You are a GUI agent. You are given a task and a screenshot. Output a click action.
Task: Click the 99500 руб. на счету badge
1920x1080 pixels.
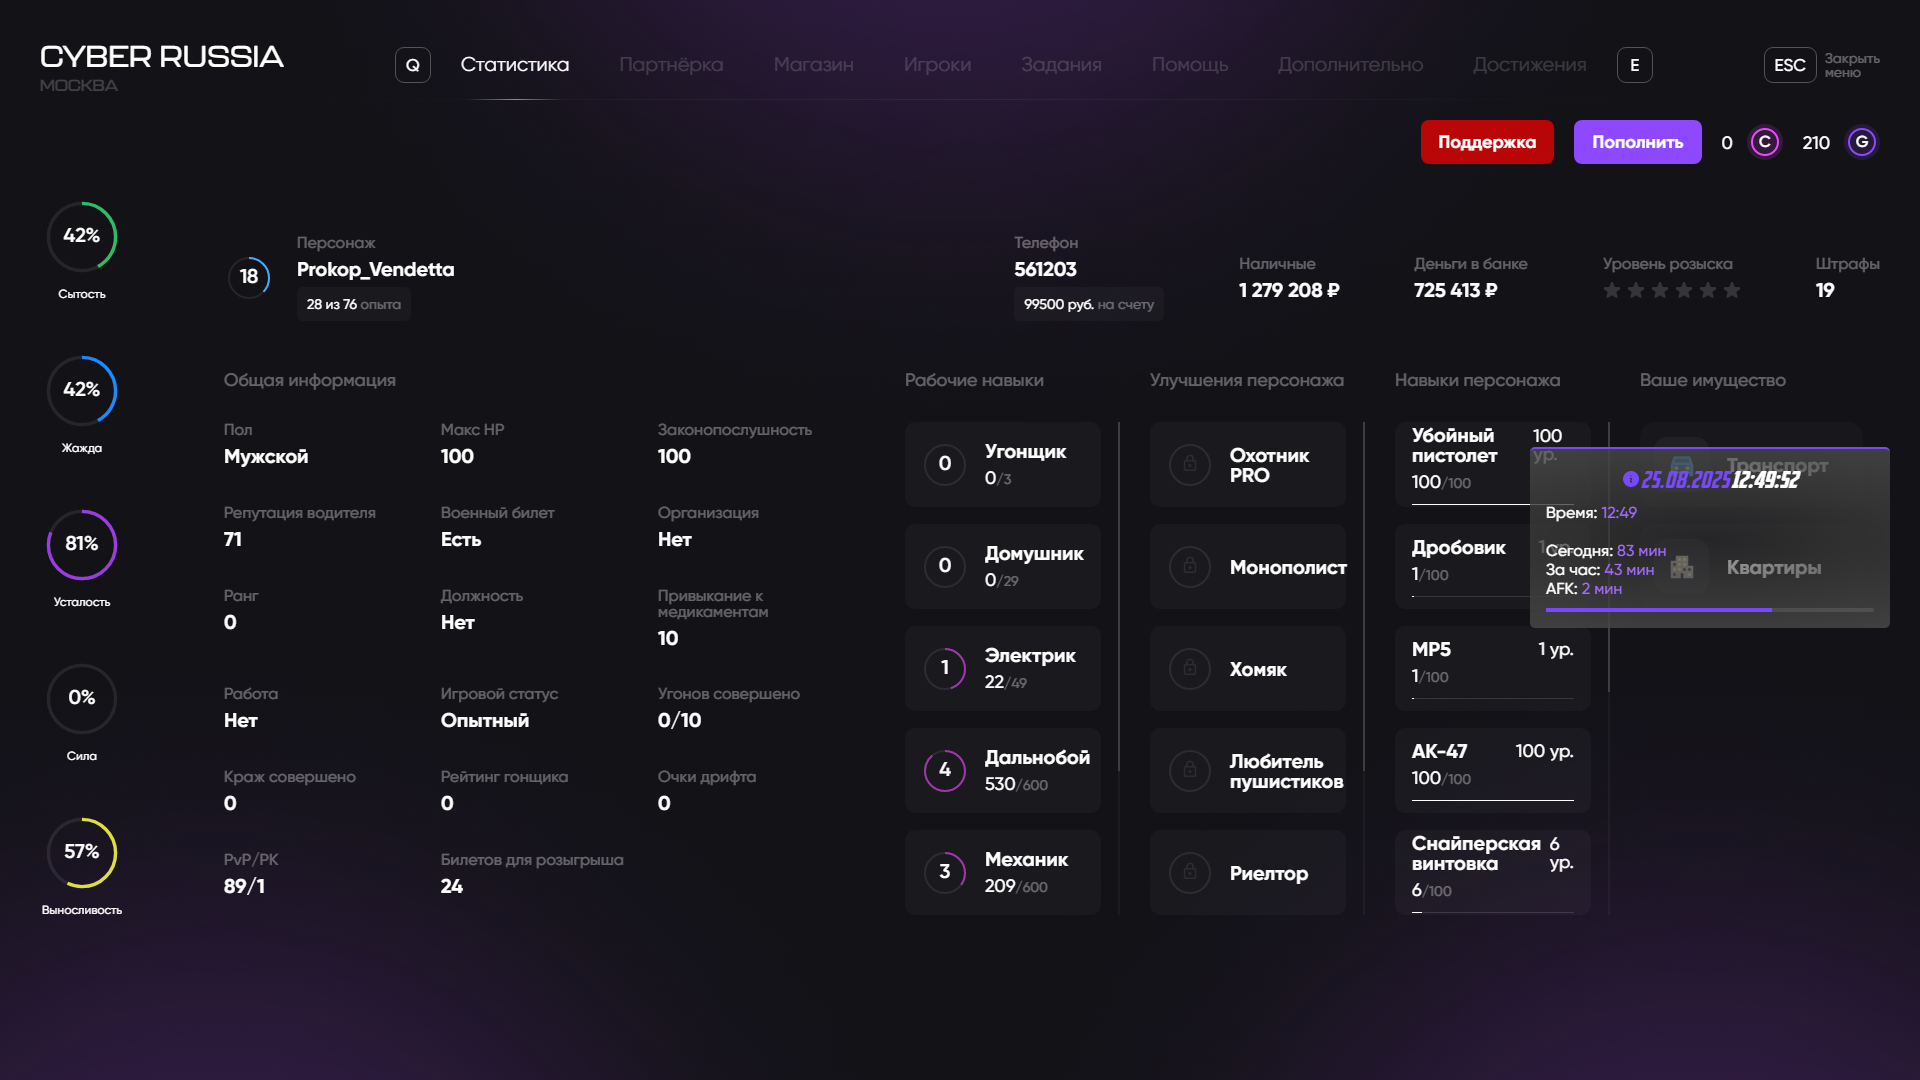[1089, 304]
